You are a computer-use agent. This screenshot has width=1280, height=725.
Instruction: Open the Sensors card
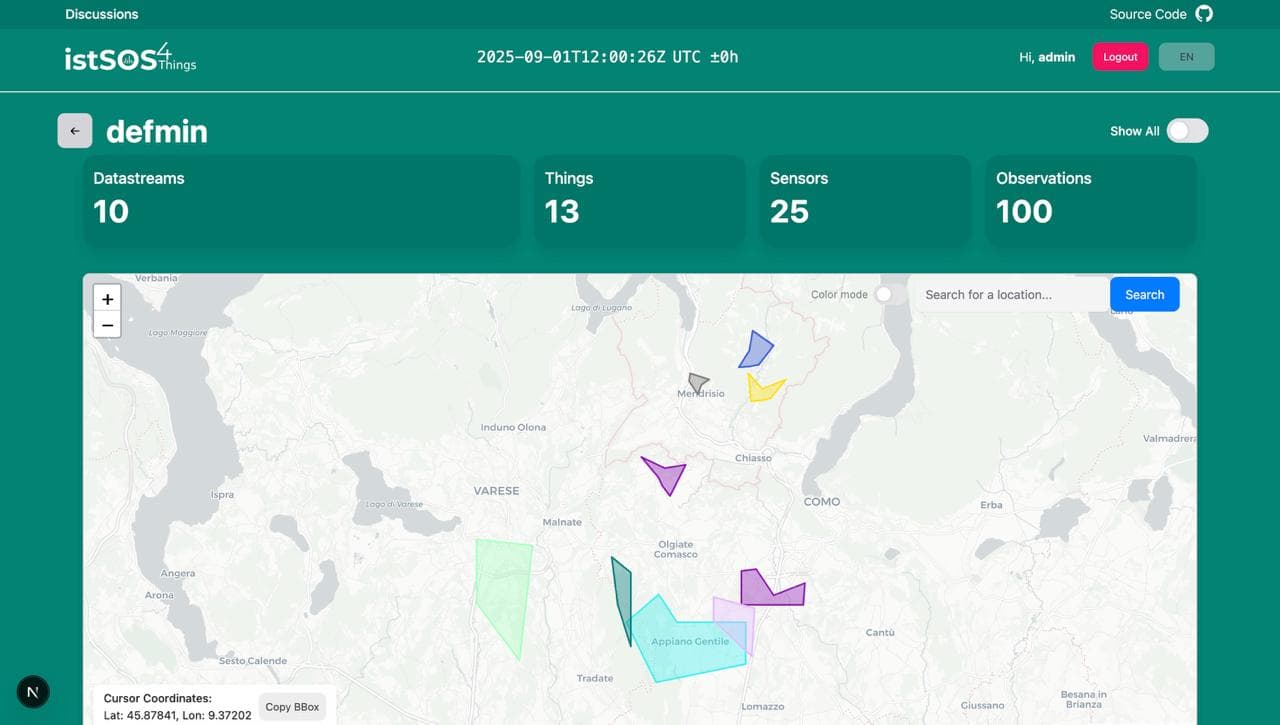pos(865,200)
